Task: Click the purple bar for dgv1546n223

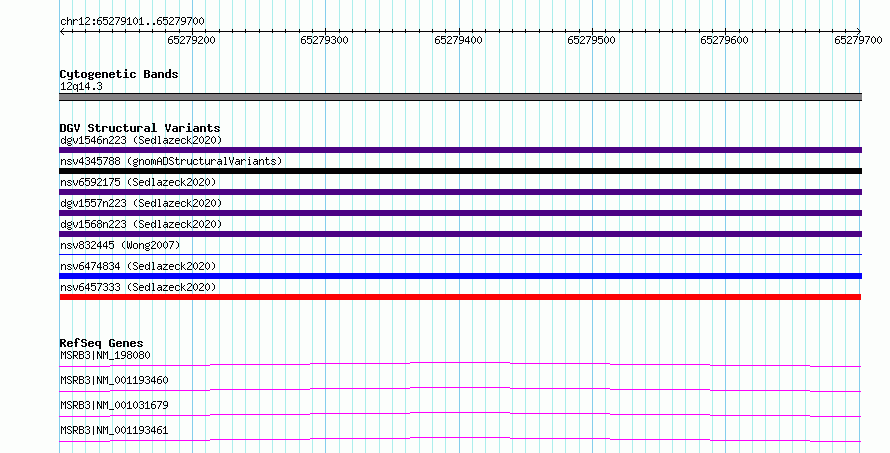Action: 460,150
